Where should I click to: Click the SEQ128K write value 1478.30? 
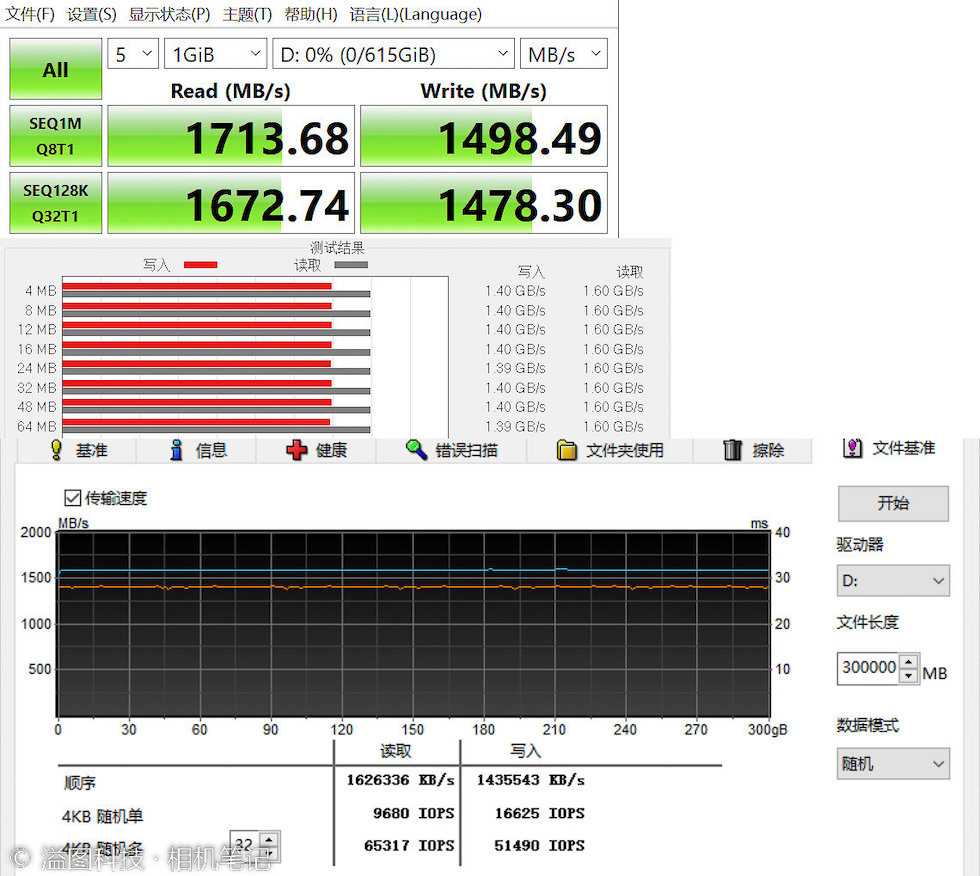(x=484, y=203)
